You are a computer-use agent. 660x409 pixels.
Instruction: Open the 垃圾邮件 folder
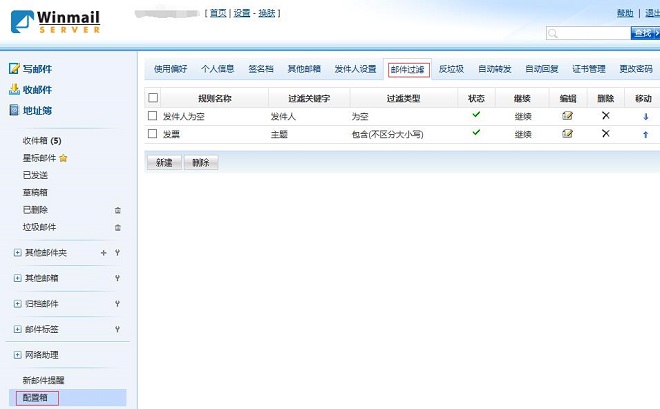(x=40, y=227)
